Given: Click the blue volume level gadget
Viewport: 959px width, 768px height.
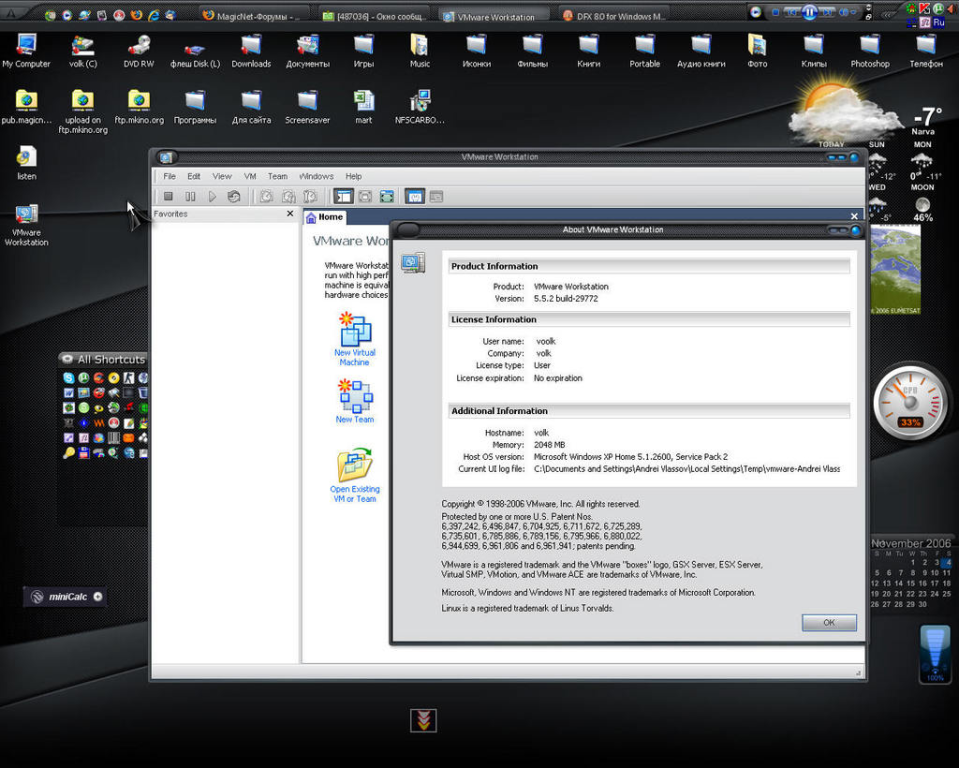Looking at the screenshot, I should 935,653.
